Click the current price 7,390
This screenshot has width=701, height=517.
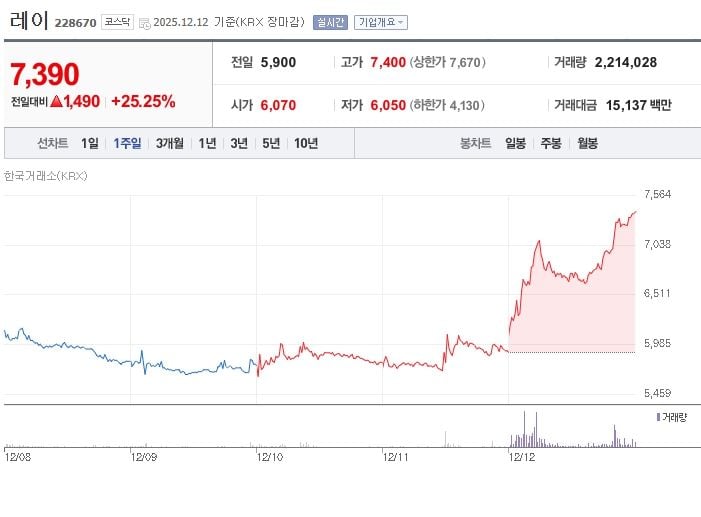[x=45, y=73]
